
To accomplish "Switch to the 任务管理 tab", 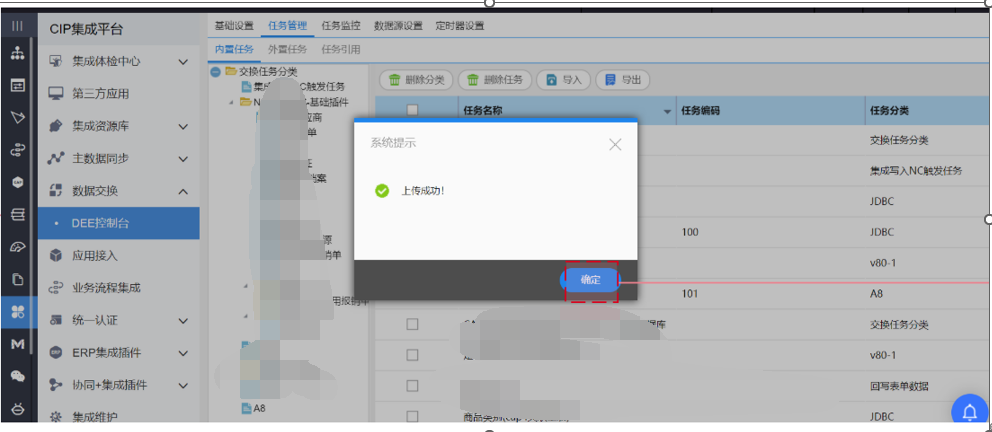I will tap(287, 26).
